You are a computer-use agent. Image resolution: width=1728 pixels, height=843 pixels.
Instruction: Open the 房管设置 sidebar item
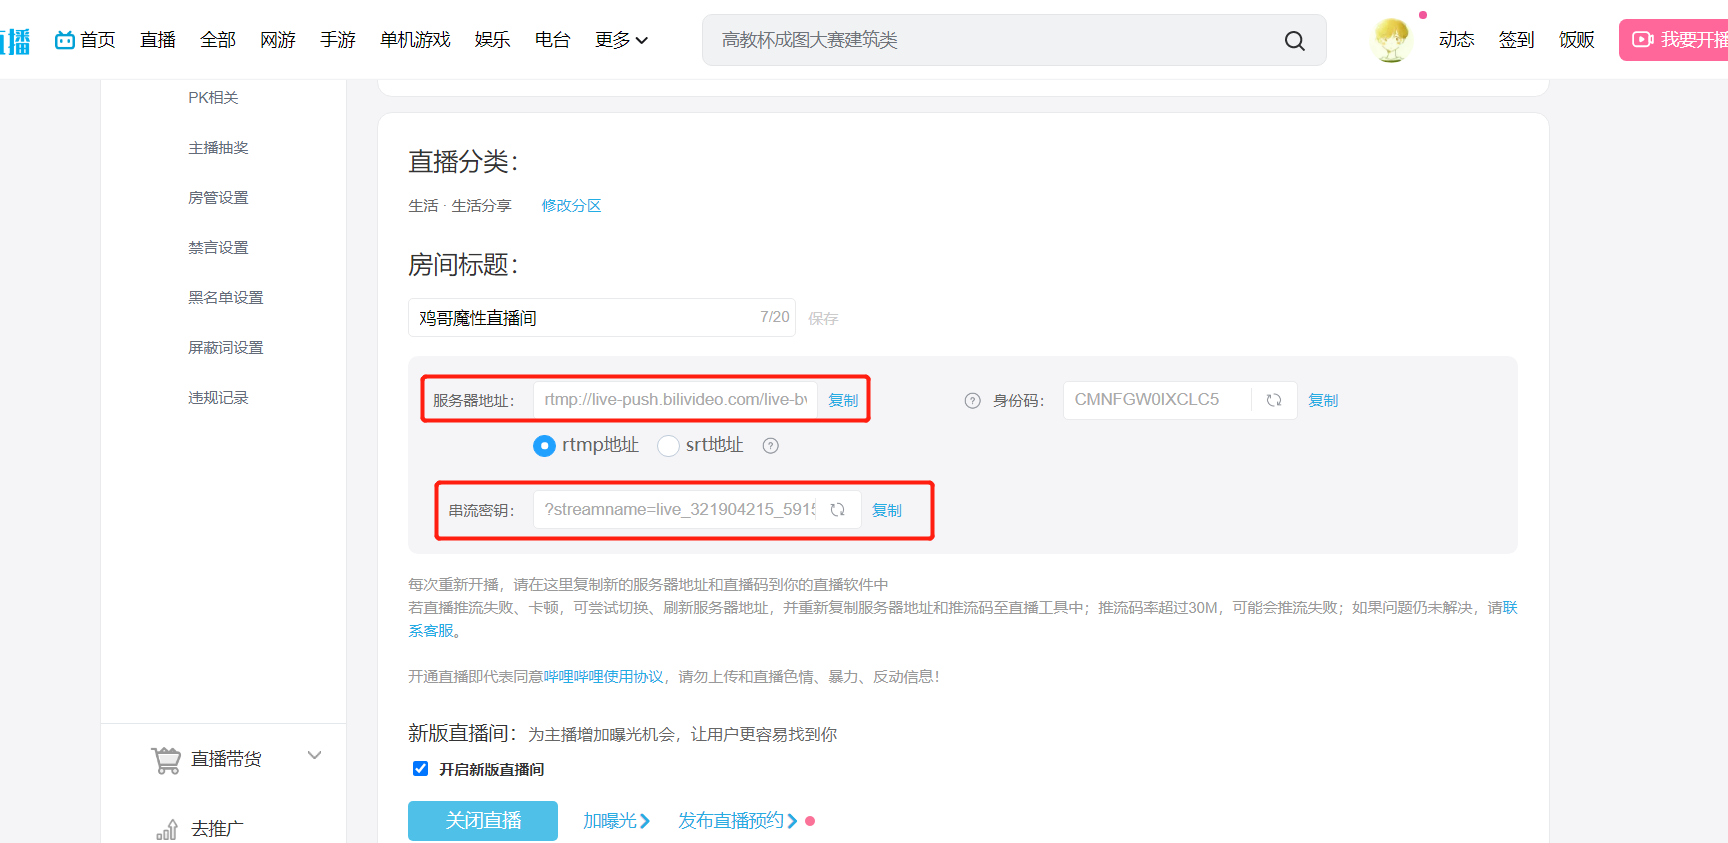point(218,198)
